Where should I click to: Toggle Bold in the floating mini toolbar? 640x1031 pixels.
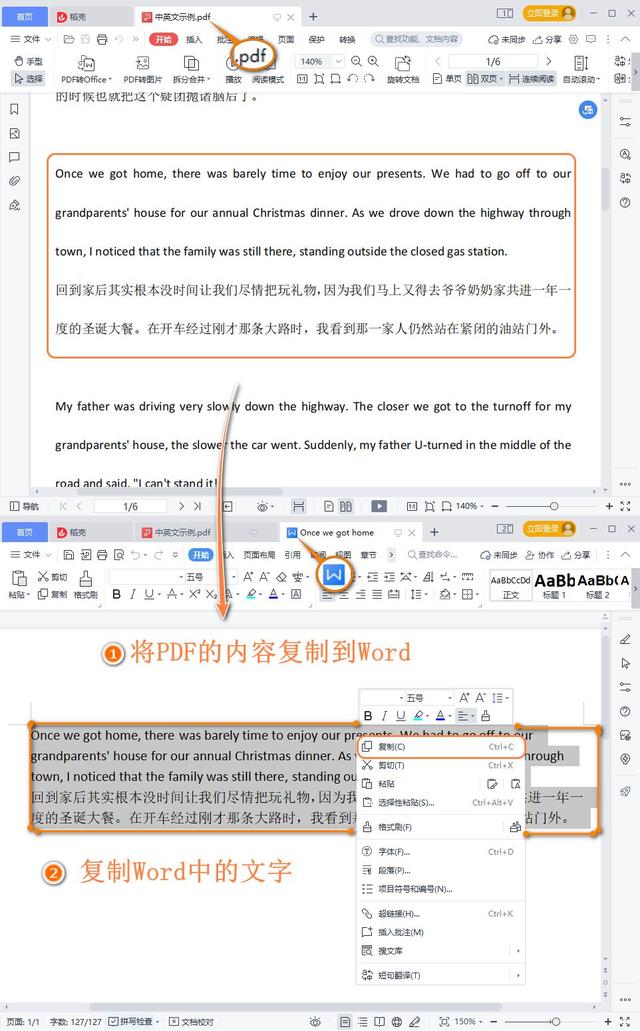(368, 715)
